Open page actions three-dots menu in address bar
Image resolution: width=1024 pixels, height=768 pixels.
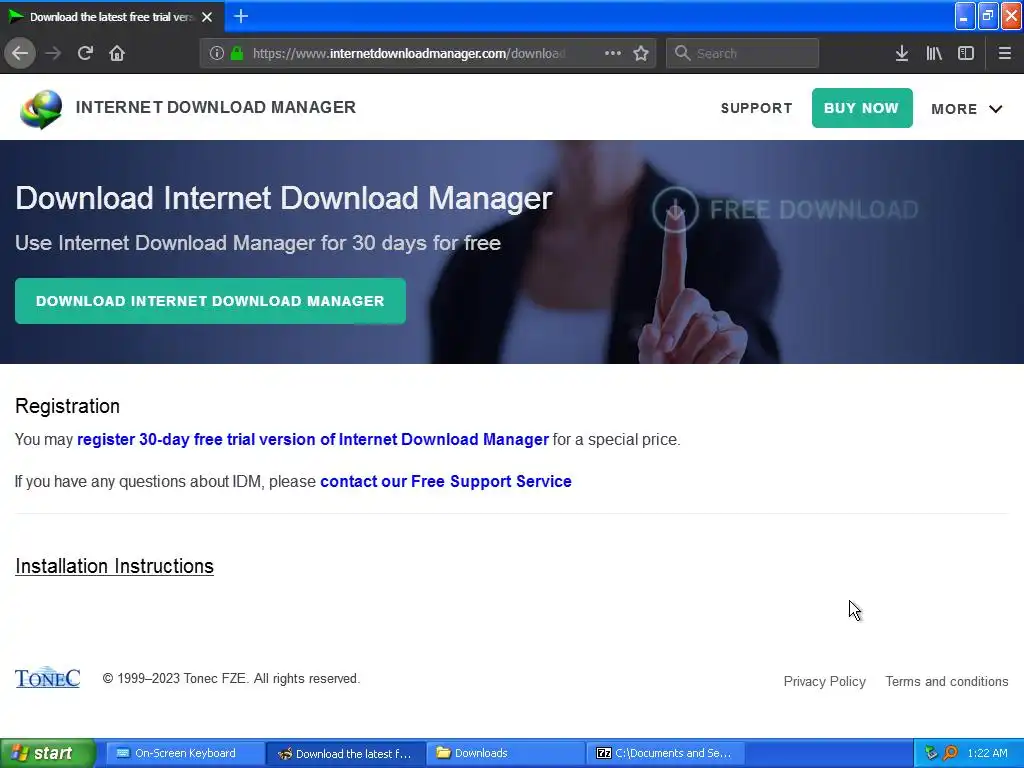tap(613, 53)
